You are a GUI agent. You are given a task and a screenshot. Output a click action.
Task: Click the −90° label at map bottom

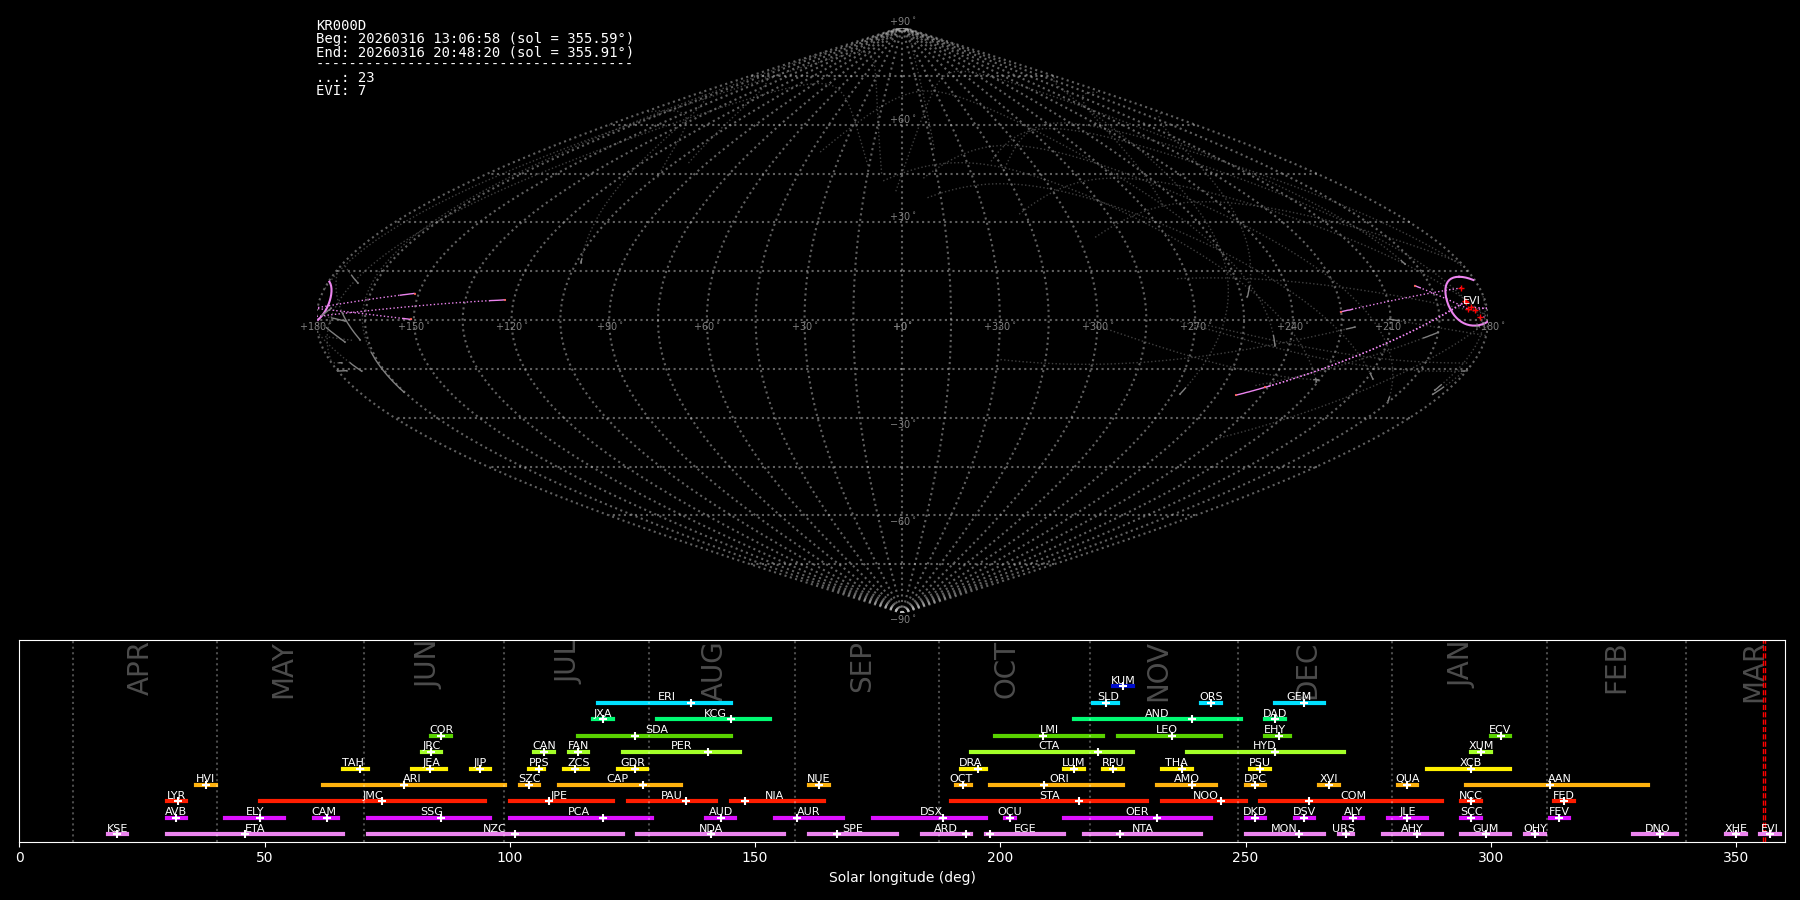coord(902,620)
